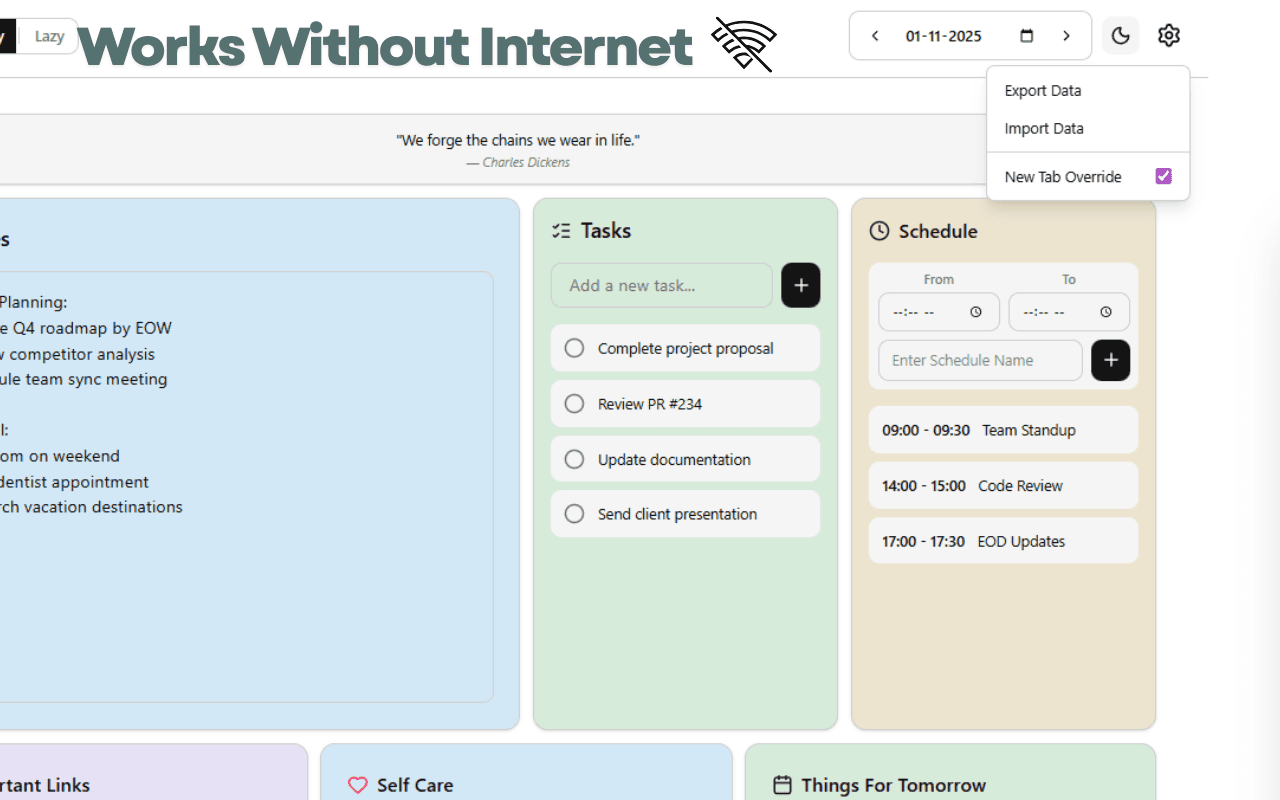Add new task with plus button
The width and height of the screenshot is (1280, 800).
[800, 286]
